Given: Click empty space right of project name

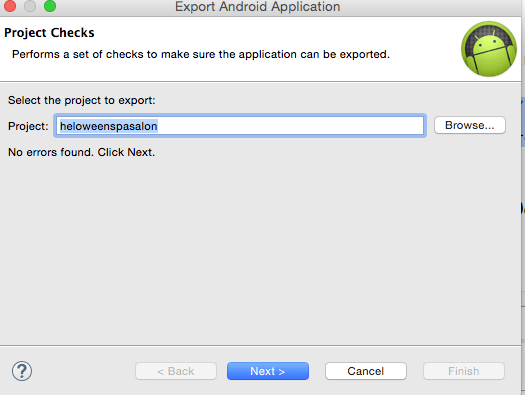Looking at the screenshot, I should [290, 126].
